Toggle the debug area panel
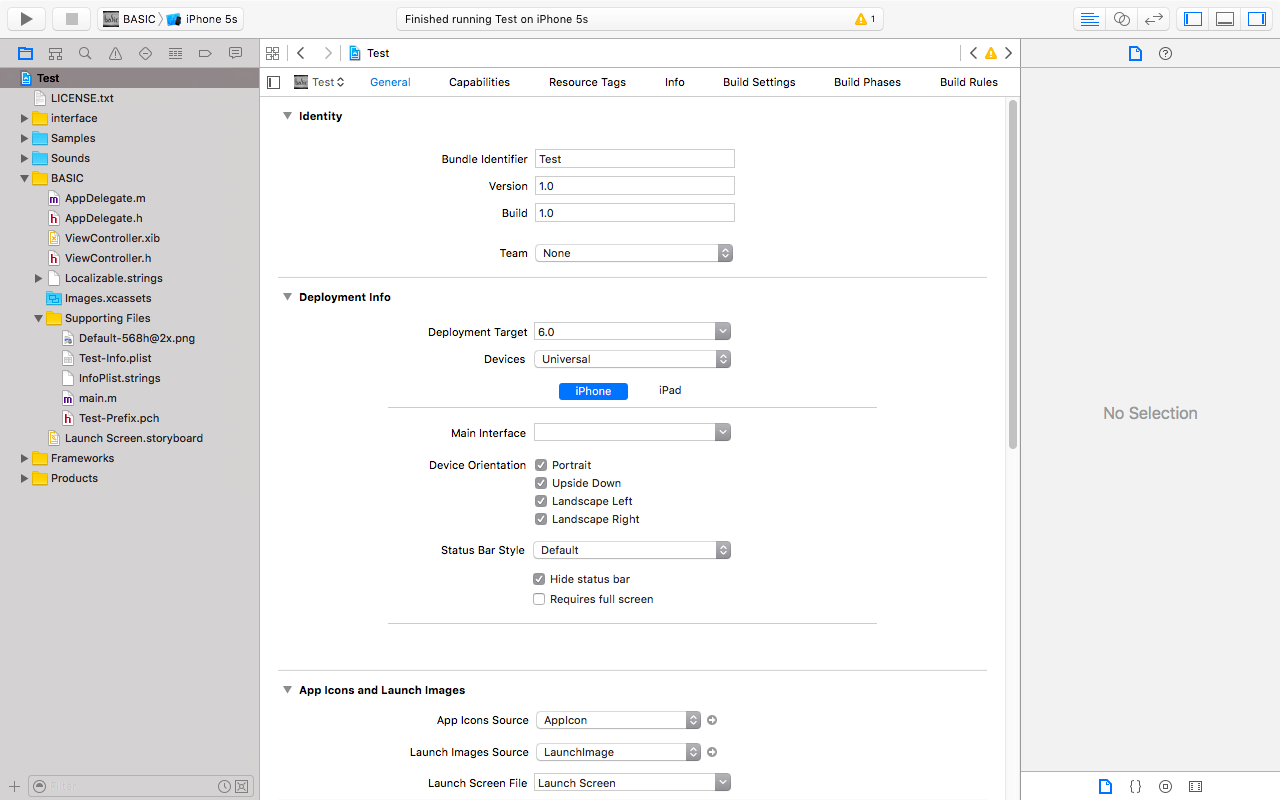Viewport: 1280px width, 800px height. pyautogui.click(x=1225, y=19)
